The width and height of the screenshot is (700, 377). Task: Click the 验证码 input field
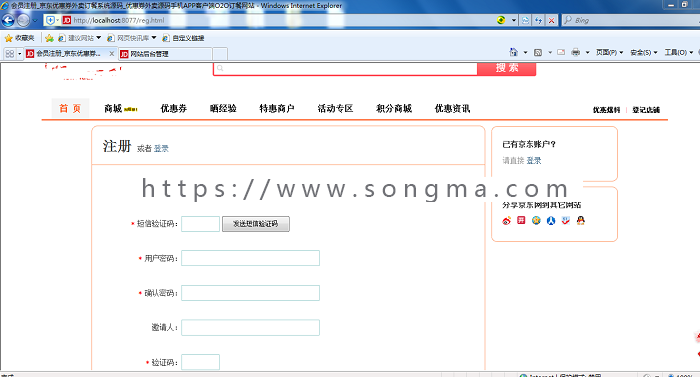click(200, 362)
